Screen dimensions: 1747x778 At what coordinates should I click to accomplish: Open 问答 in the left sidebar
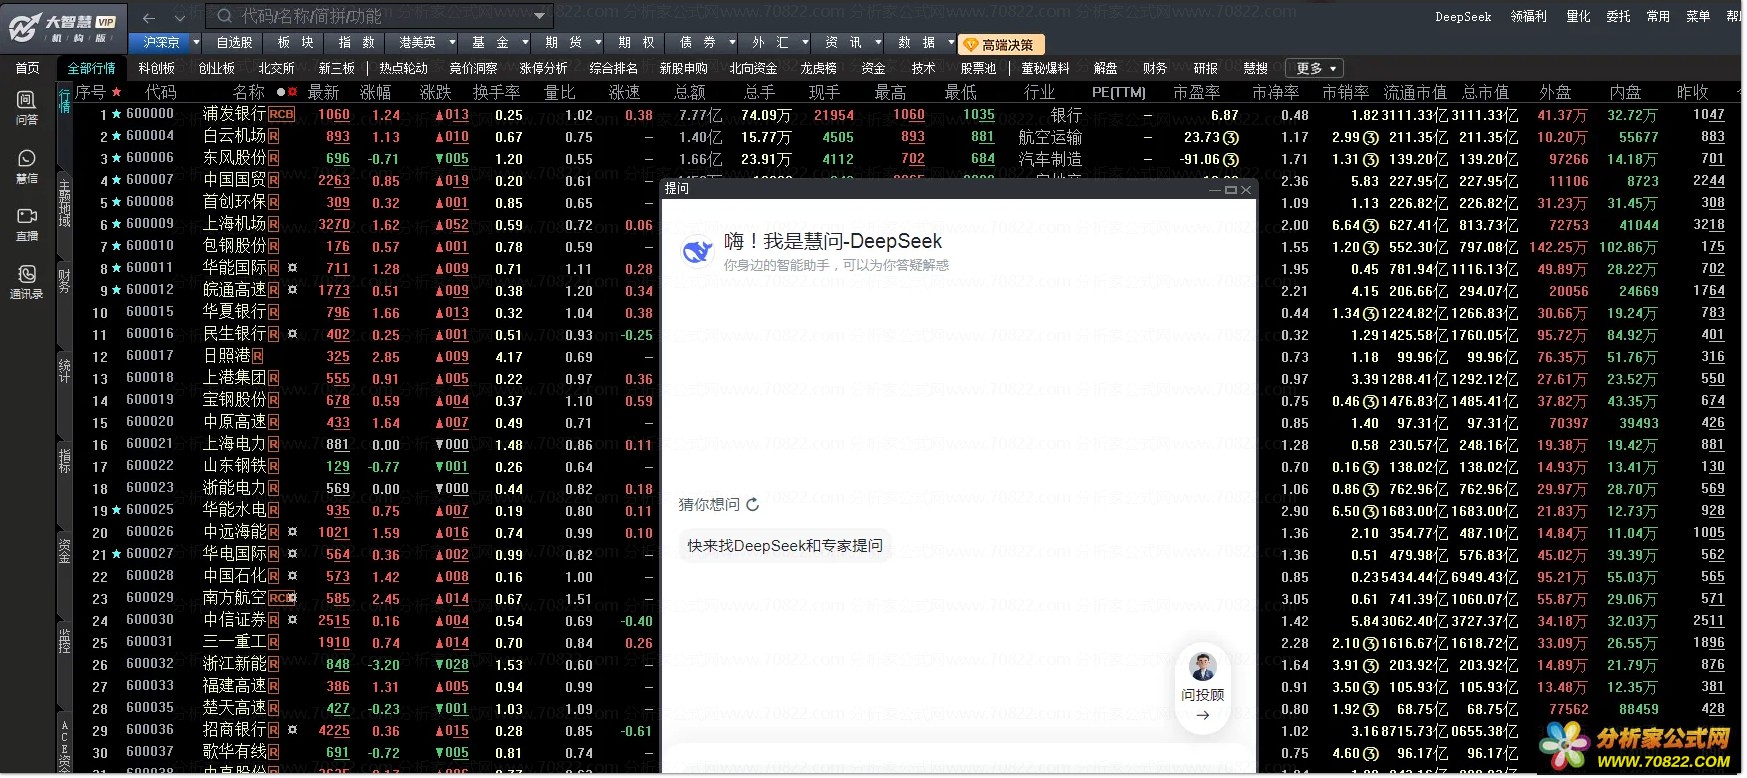click(x=27, y=108)
